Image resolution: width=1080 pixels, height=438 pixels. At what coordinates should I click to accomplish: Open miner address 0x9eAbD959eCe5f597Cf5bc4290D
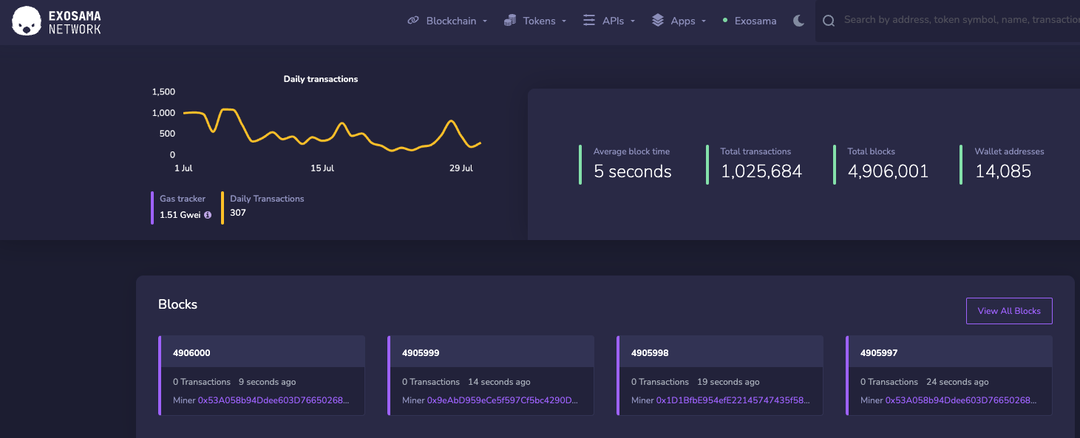pyautogui.click(x=503, y=400)
